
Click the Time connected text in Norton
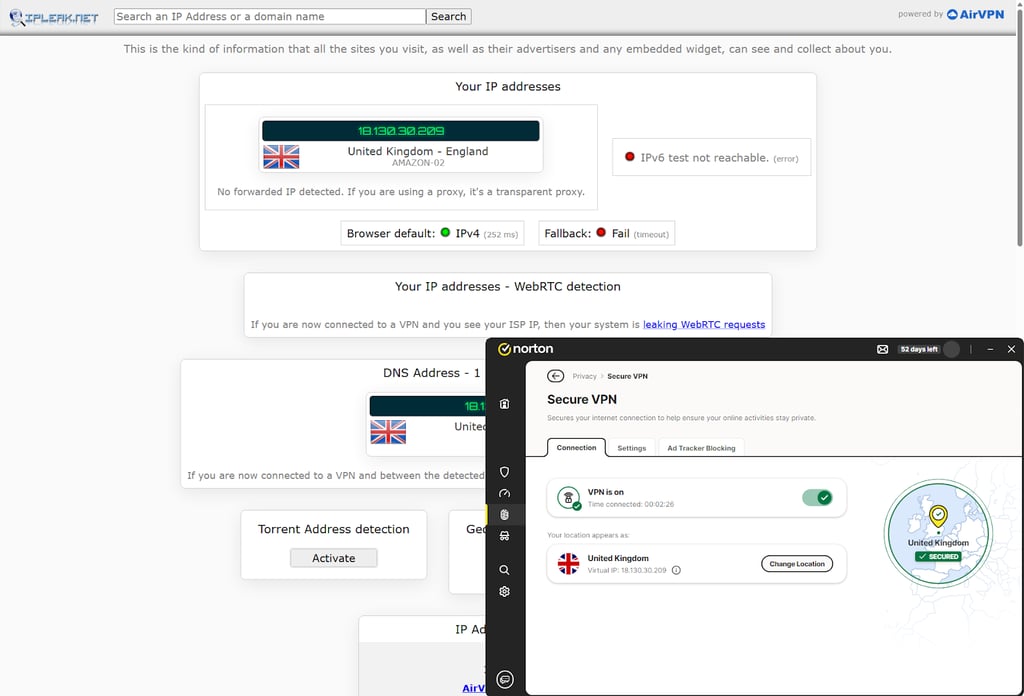(x=630, y=504)
